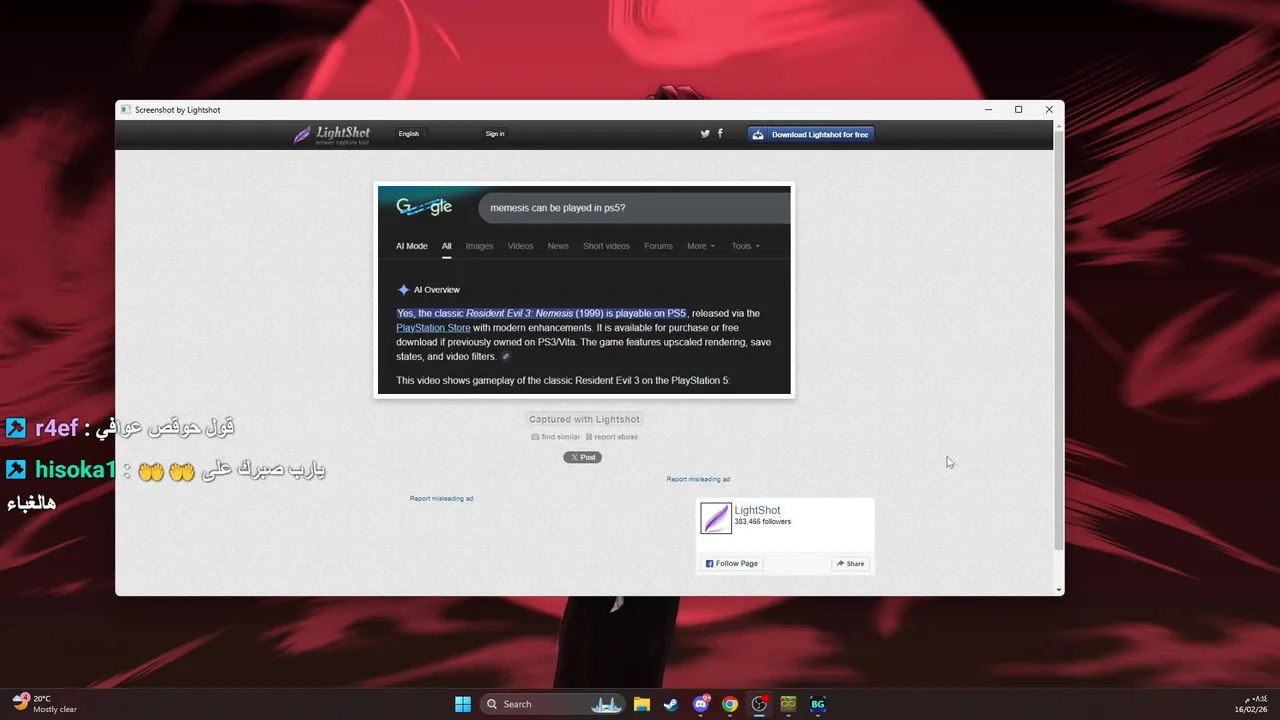1280x720 pixels.
Task: Click the find similar link
Action: [556, 437]
